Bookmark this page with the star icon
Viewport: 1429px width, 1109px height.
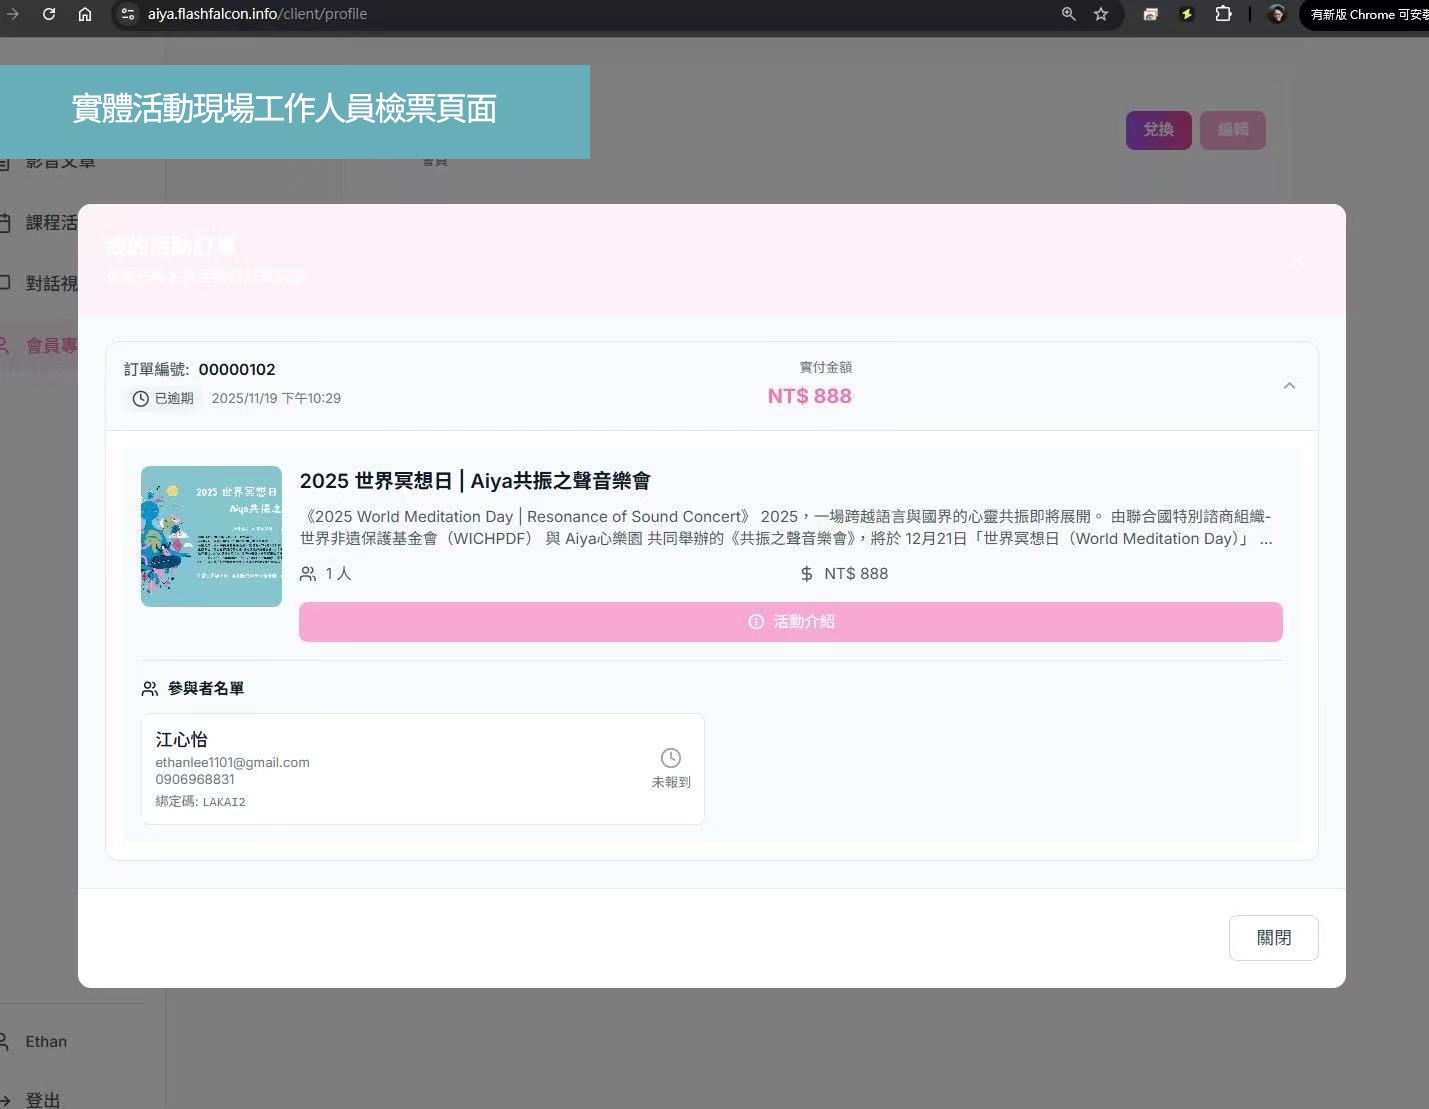[1101, 14]
